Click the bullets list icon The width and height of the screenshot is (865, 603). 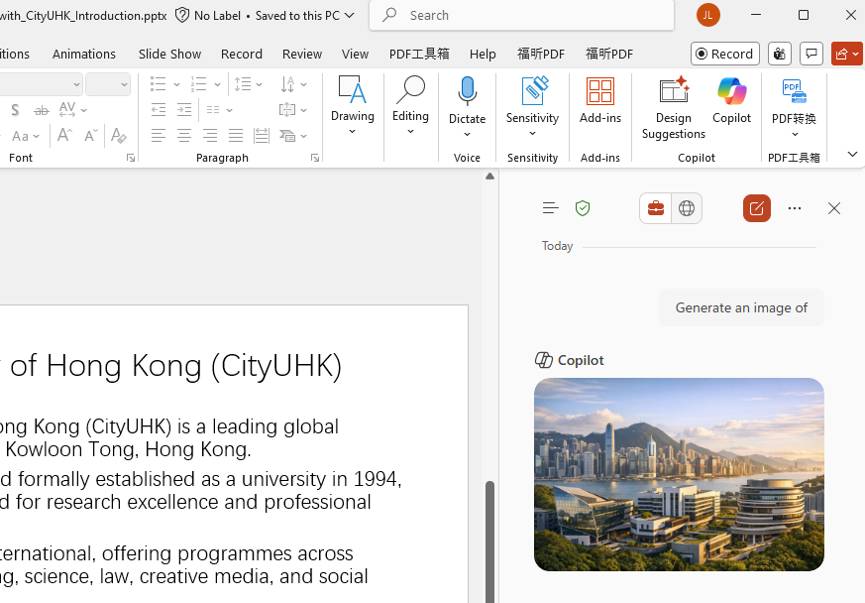tap(158, 84)
